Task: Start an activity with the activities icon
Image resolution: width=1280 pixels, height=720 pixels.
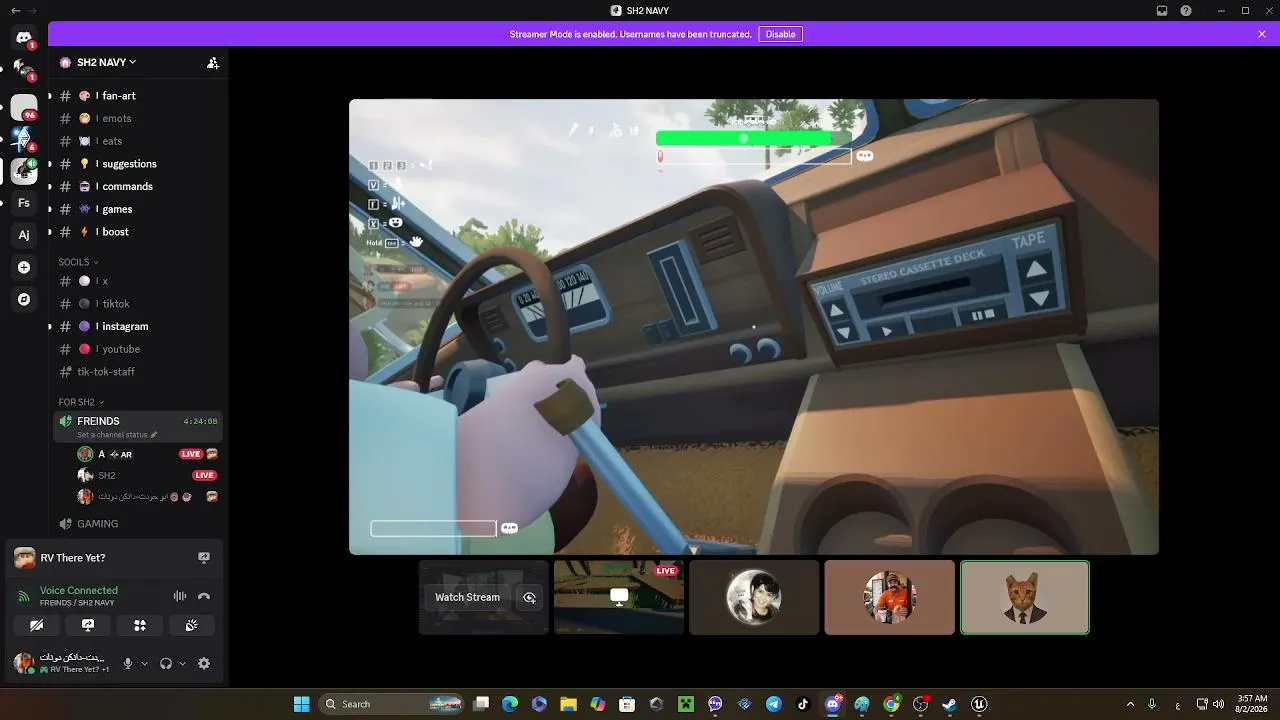Action: point(140,625)
